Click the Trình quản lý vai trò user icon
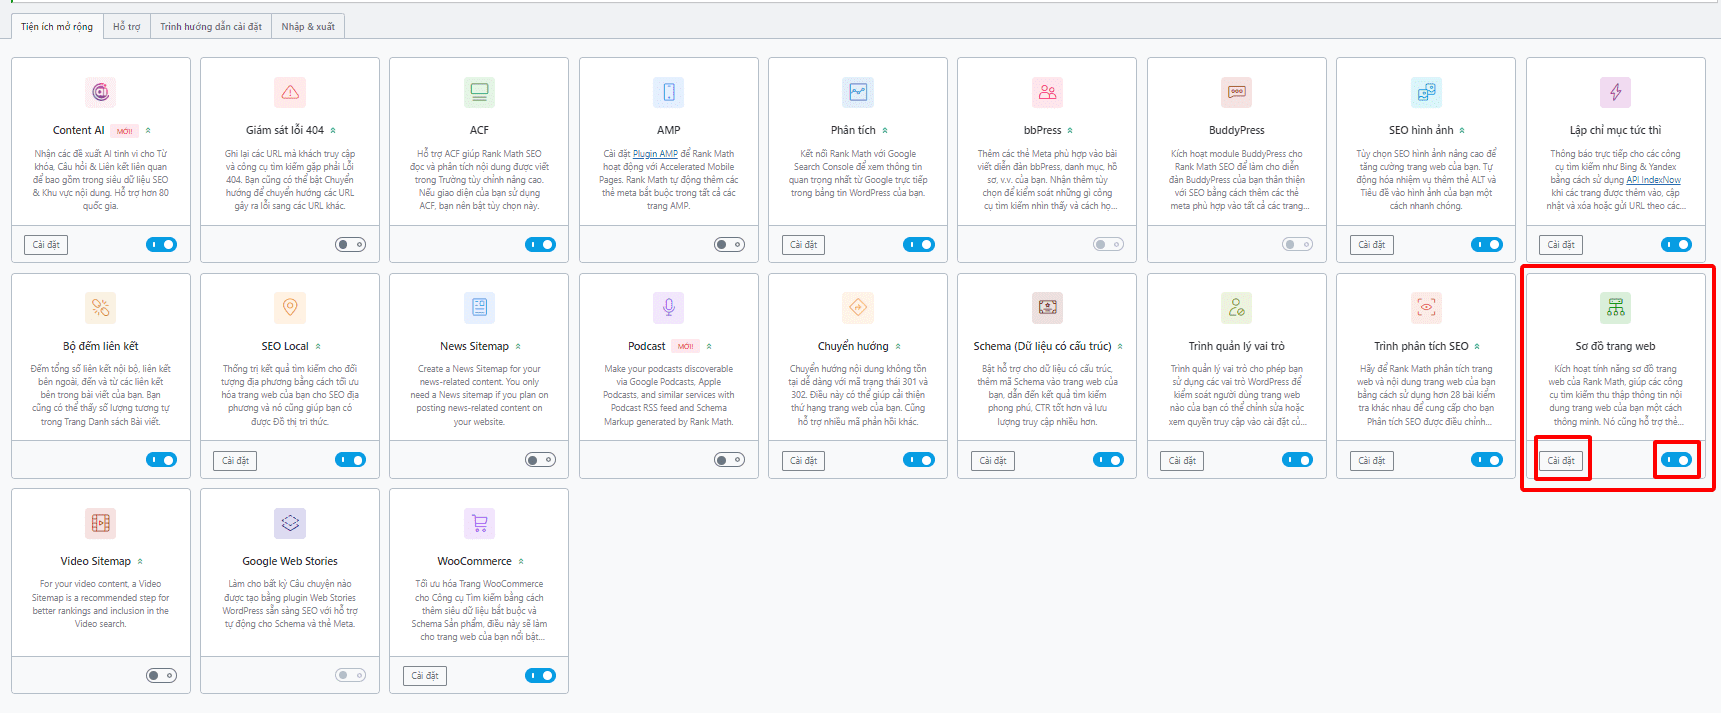The image size is (1721, 713). [1237, 307]
